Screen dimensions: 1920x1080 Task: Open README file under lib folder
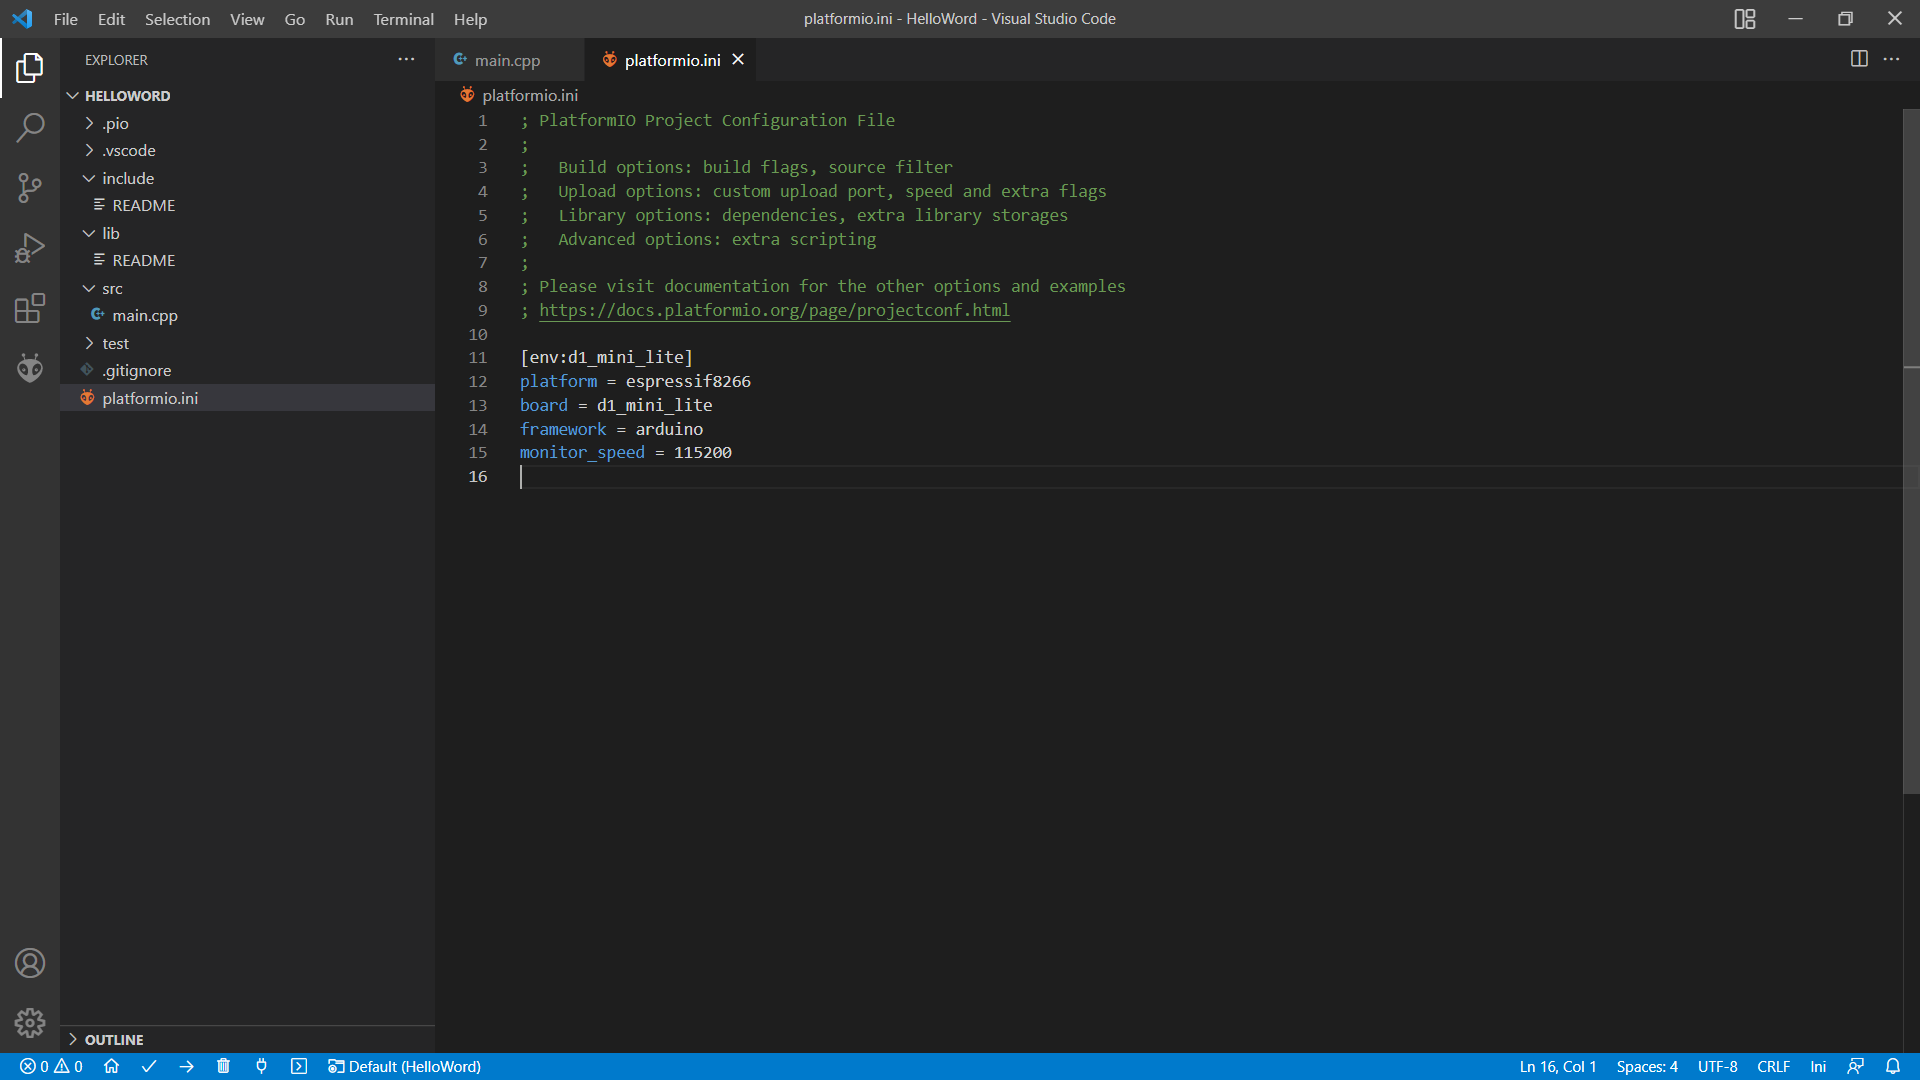[247, 260]
